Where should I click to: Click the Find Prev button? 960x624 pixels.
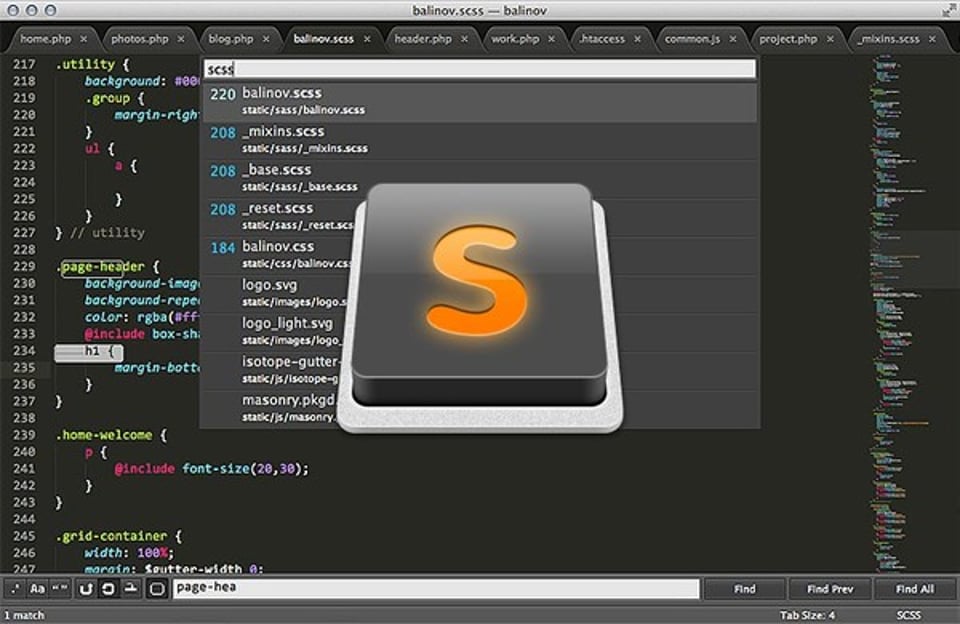point(830,589)
